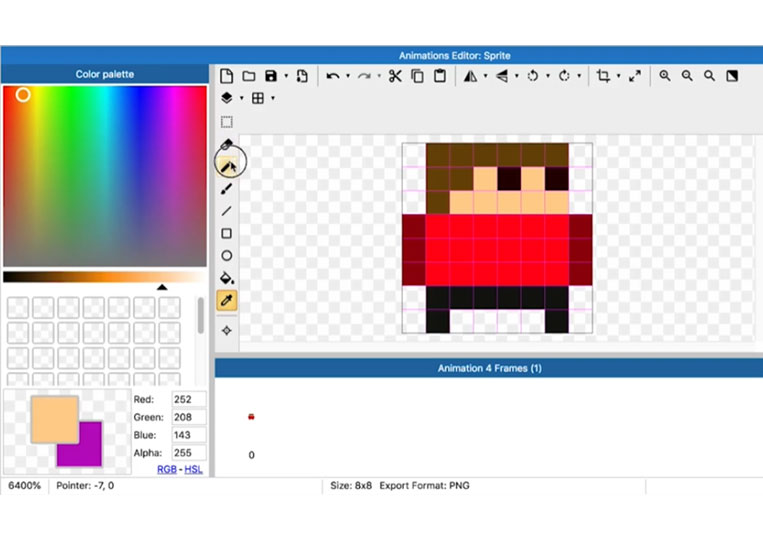Viewport: 763px width, 541px height.
Task: Switch color mode to HSL
Action: [193, 469]
